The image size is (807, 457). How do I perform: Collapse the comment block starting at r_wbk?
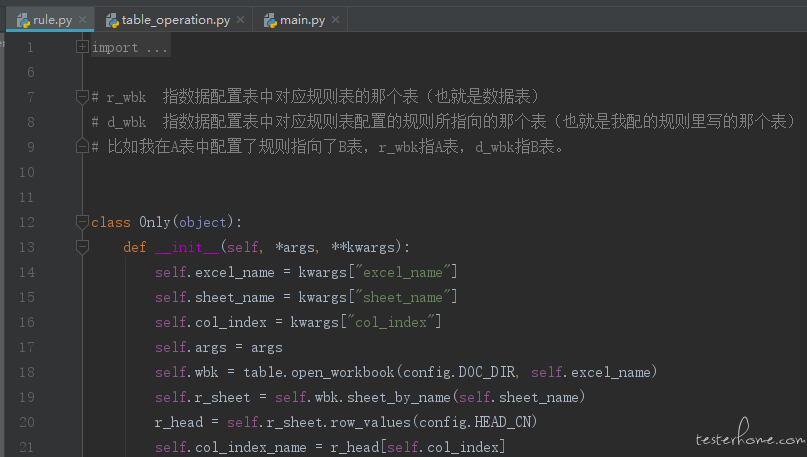(x=82, y=96)
